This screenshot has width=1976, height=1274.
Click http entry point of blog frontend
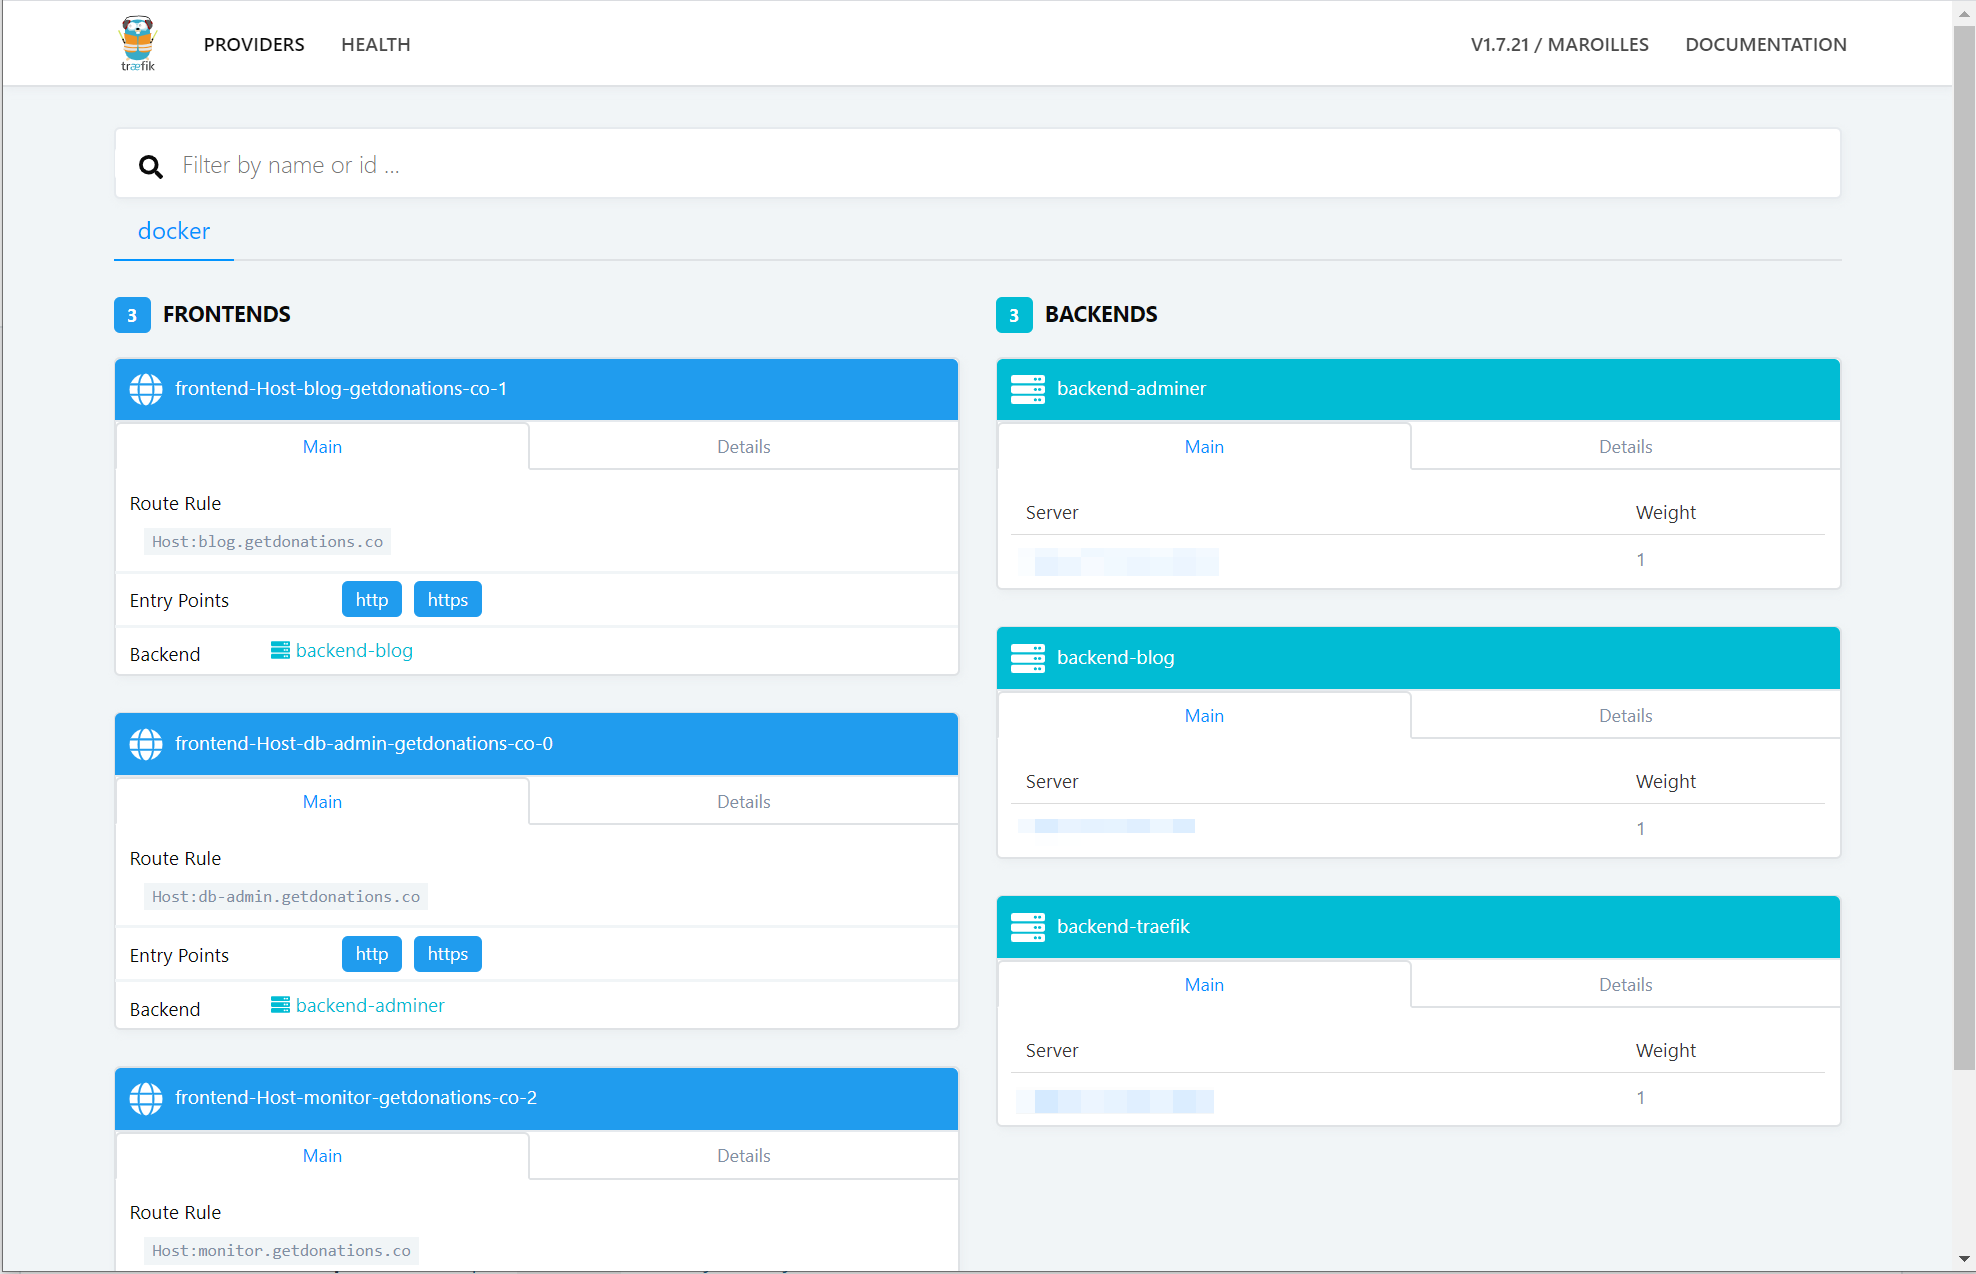[372, 600]
